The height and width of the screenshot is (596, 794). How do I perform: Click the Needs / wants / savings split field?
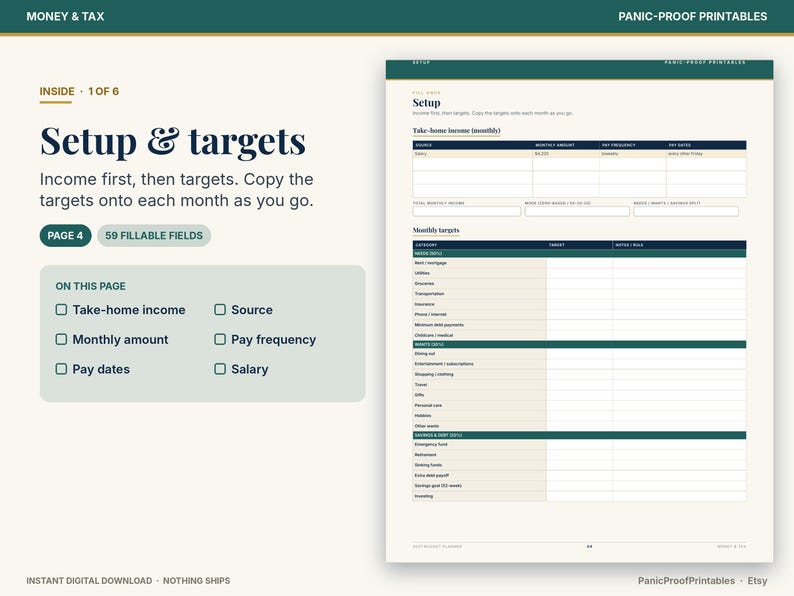pyautogui.click(x=686, y=211)
